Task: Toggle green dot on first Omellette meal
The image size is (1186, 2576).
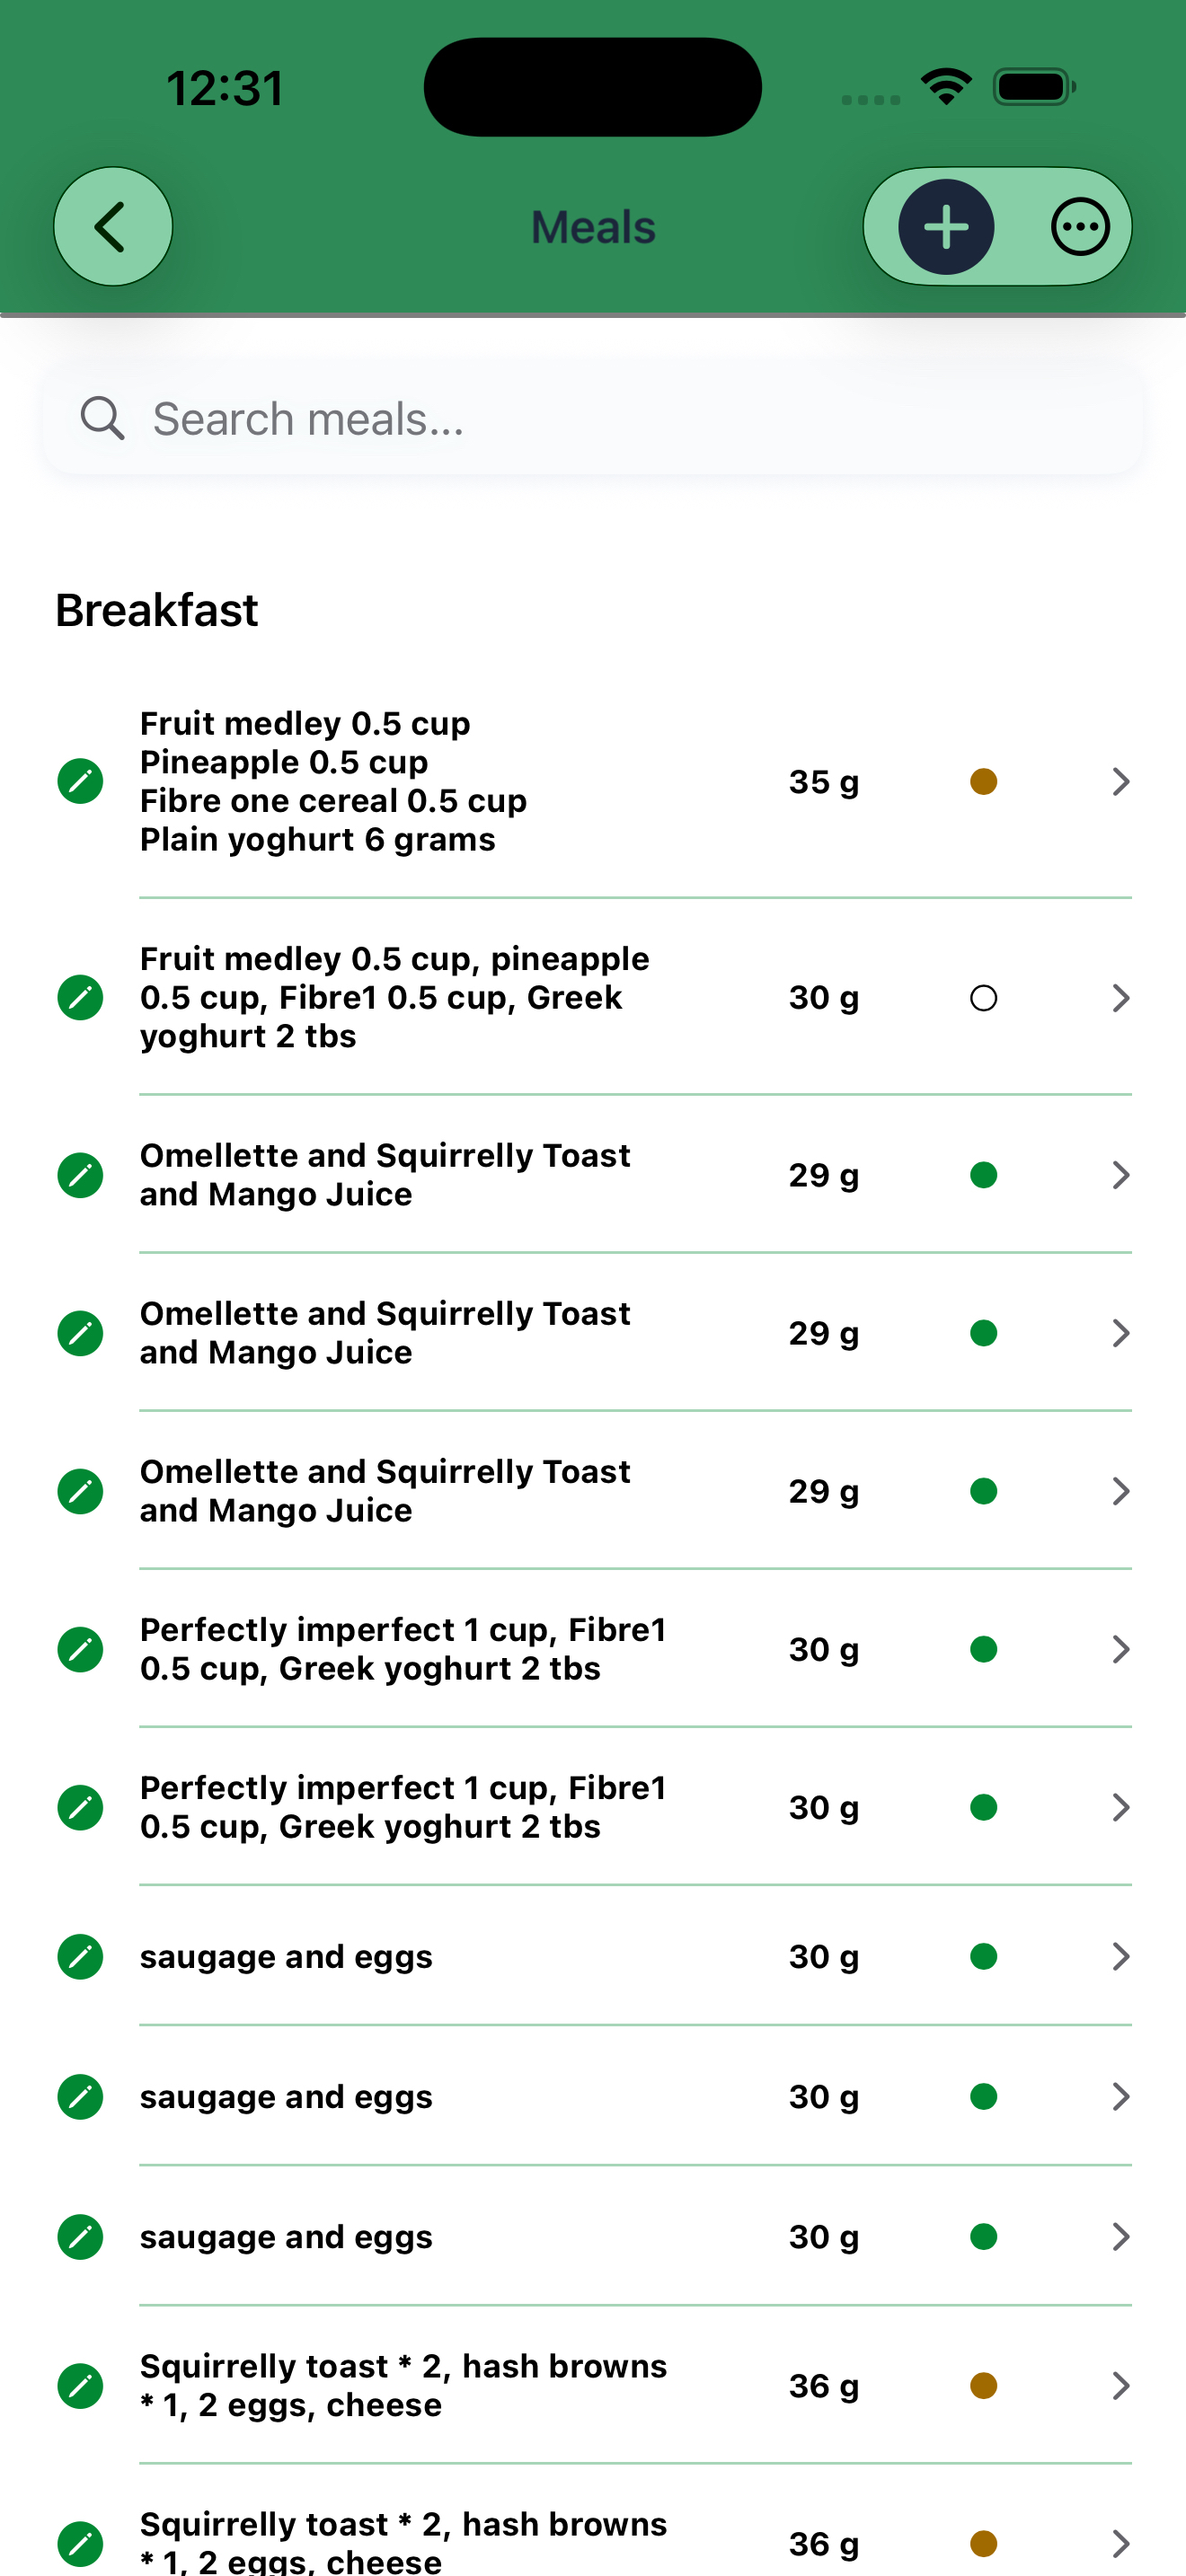Action: click(x=984, y=1175)
